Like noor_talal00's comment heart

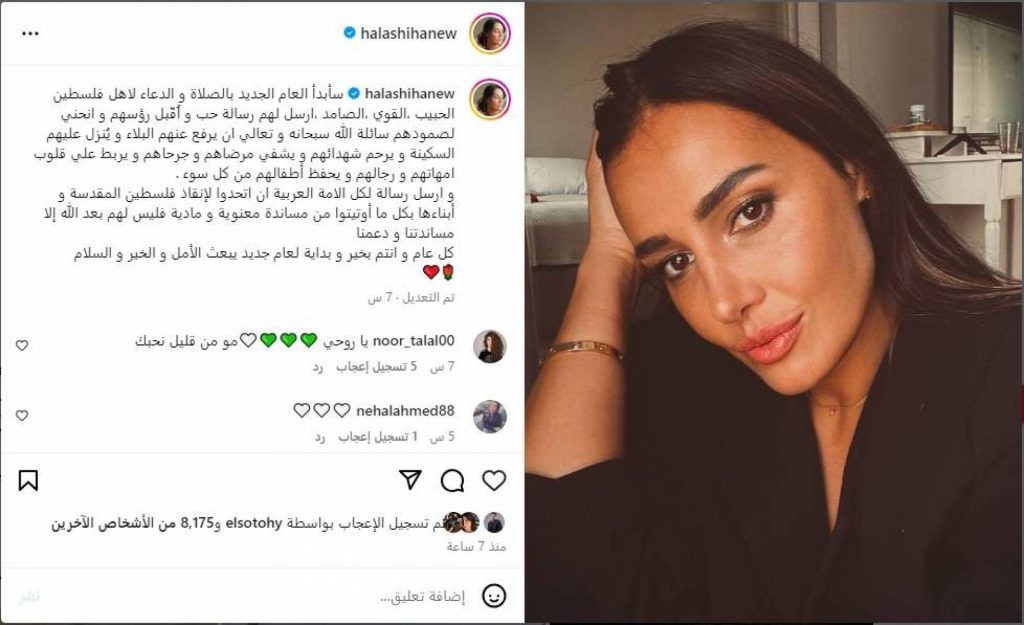(x=22, y=345)
